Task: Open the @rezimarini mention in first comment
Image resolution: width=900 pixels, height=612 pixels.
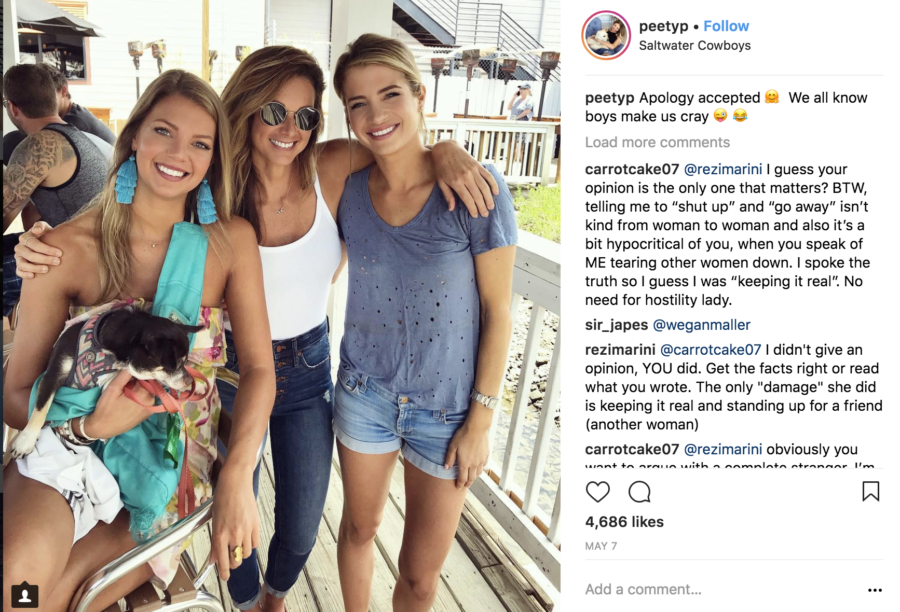Action: click(x=723, y=169)
